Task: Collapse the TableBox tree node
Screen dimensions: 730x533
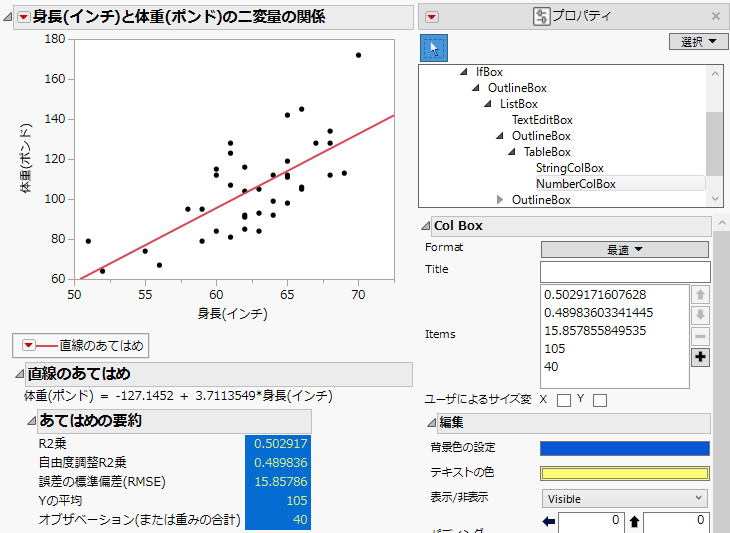Action: [512, 151]
